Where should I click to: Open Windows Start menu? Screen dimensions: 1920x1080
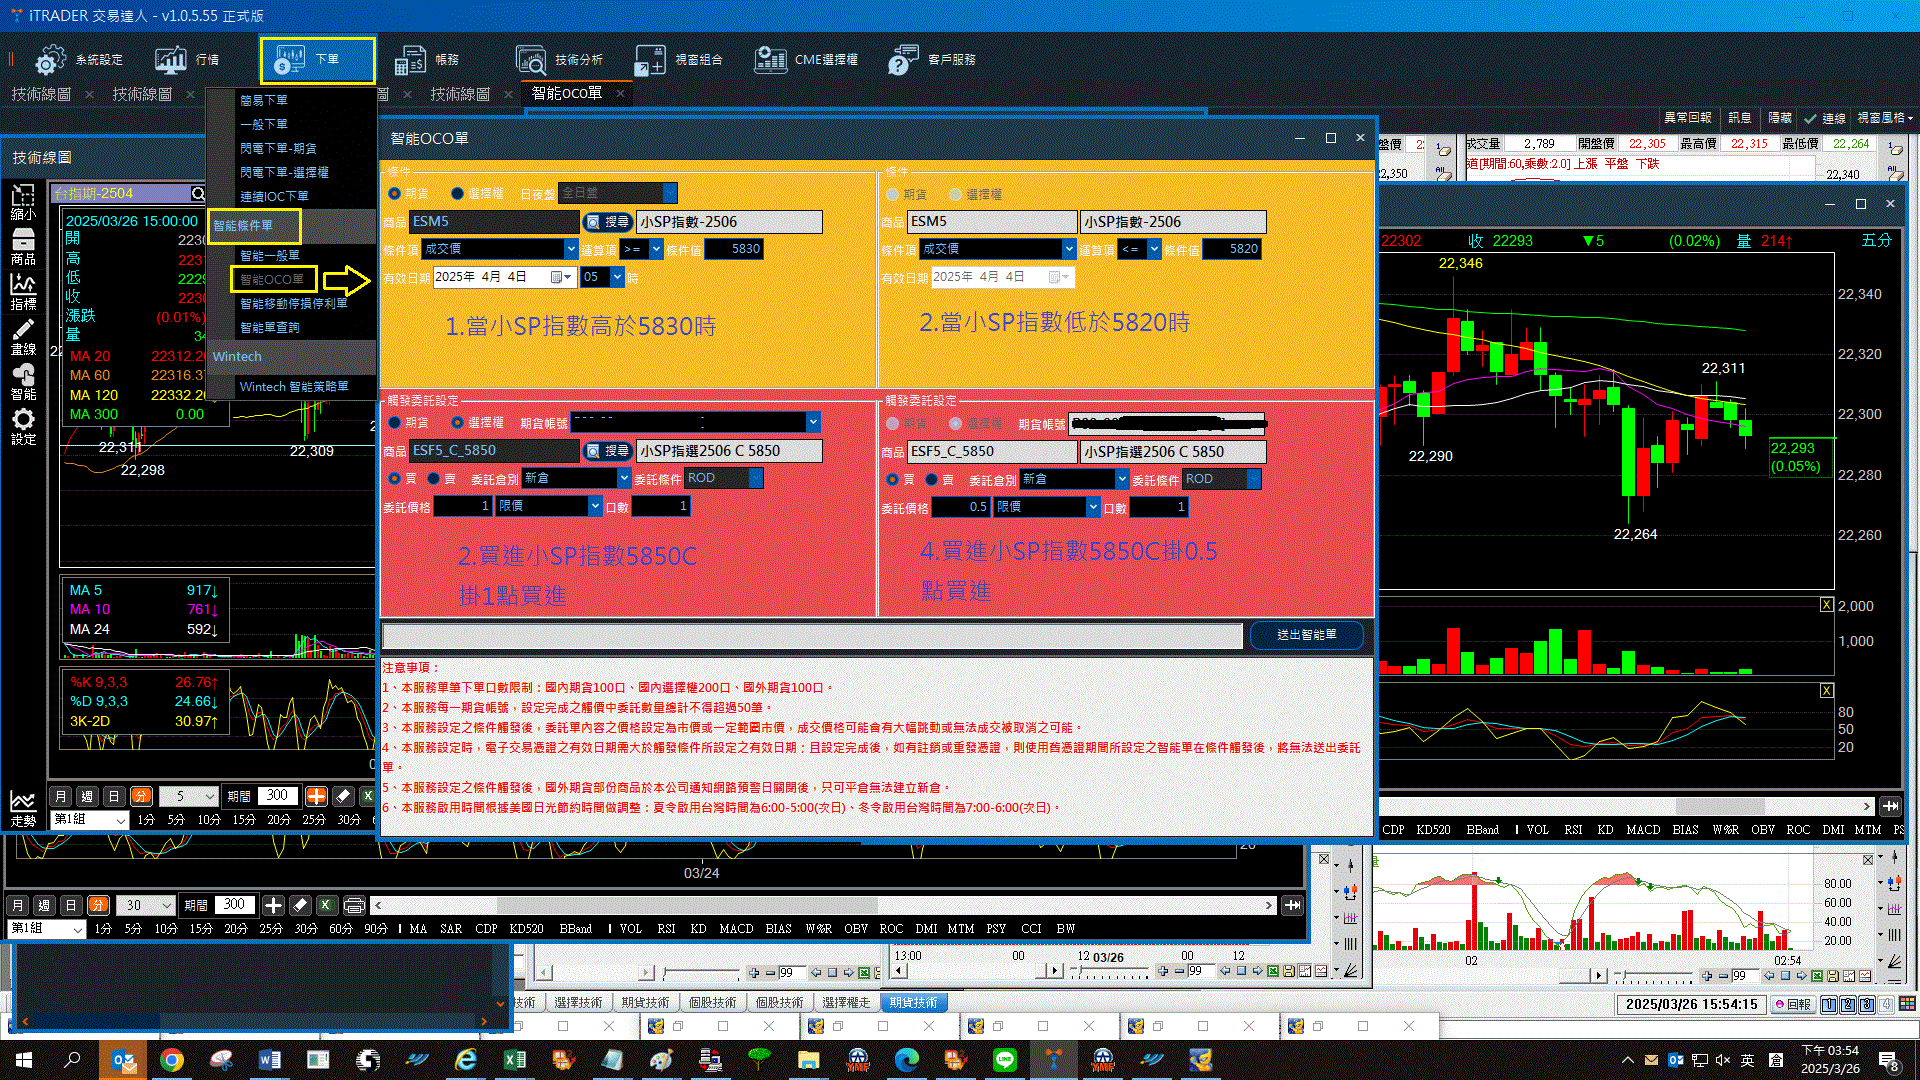pyautogui.click(x=24, y=1060)
